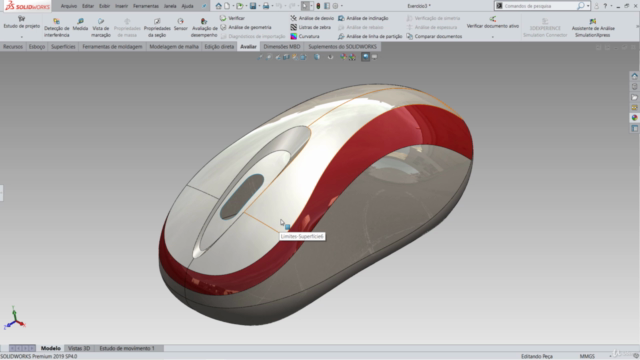Toggle Análise de linha de partição
The image size is (640, 360).
370,36
